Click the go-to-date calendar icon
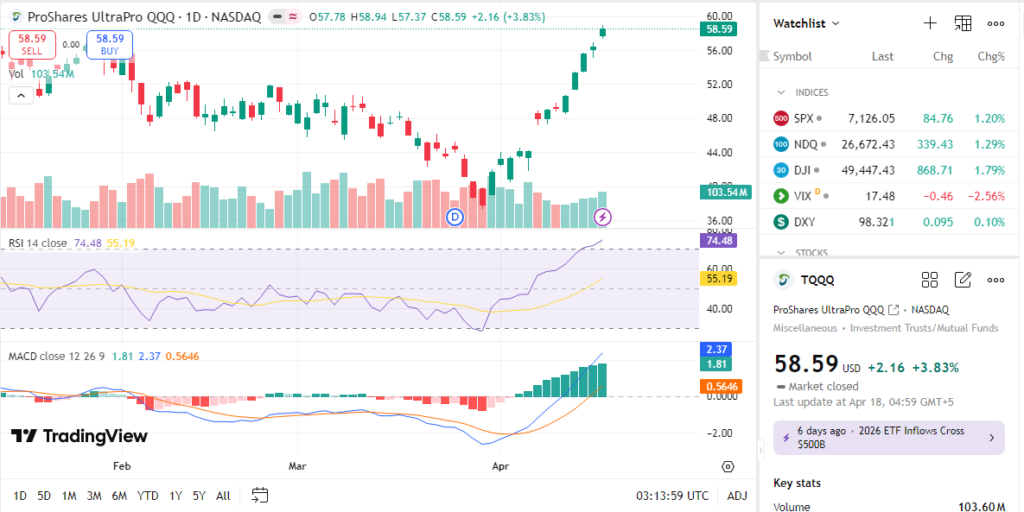This screenshot has height=512, width=1024. 260,495
